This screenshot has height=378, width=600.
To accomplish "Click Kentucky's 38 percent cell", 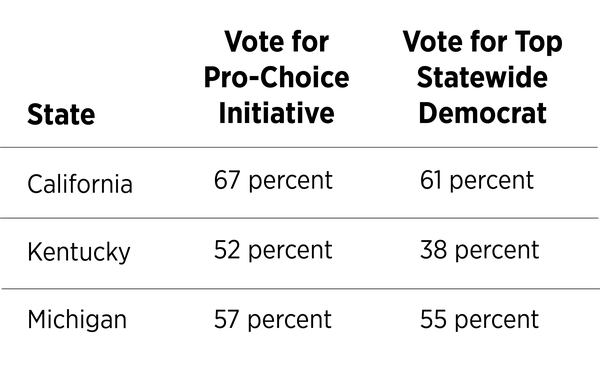I will (x=480, y=250).
